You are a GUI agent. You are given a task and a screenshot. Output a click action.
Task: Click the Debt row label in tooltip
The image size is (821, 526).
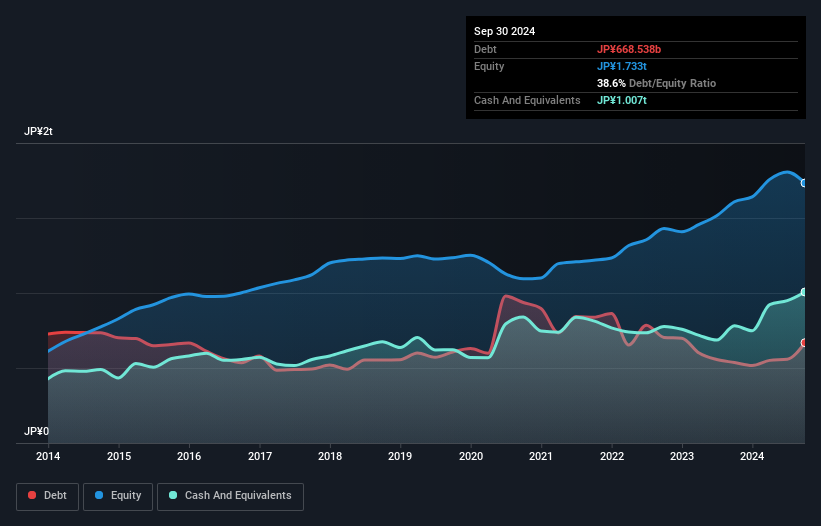485,49
